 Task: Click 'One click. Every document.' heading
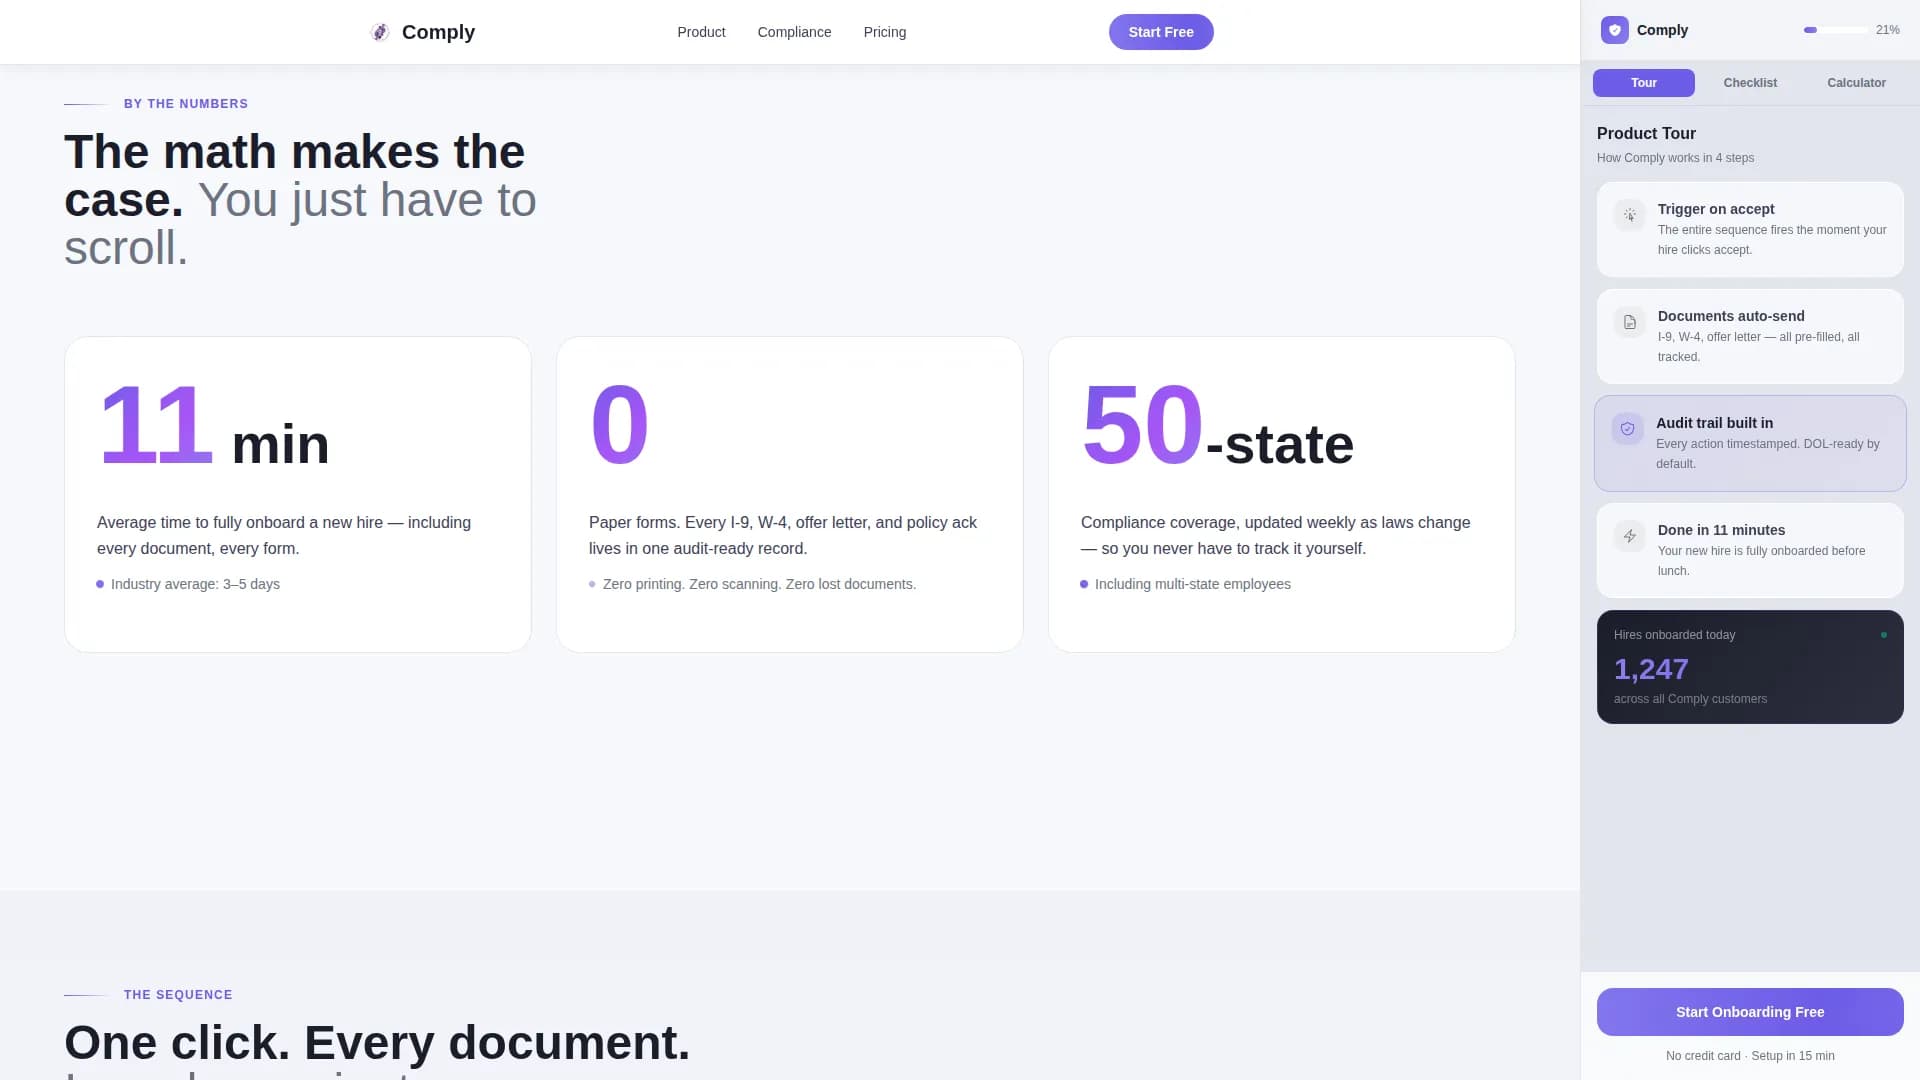coord(377,1042)
